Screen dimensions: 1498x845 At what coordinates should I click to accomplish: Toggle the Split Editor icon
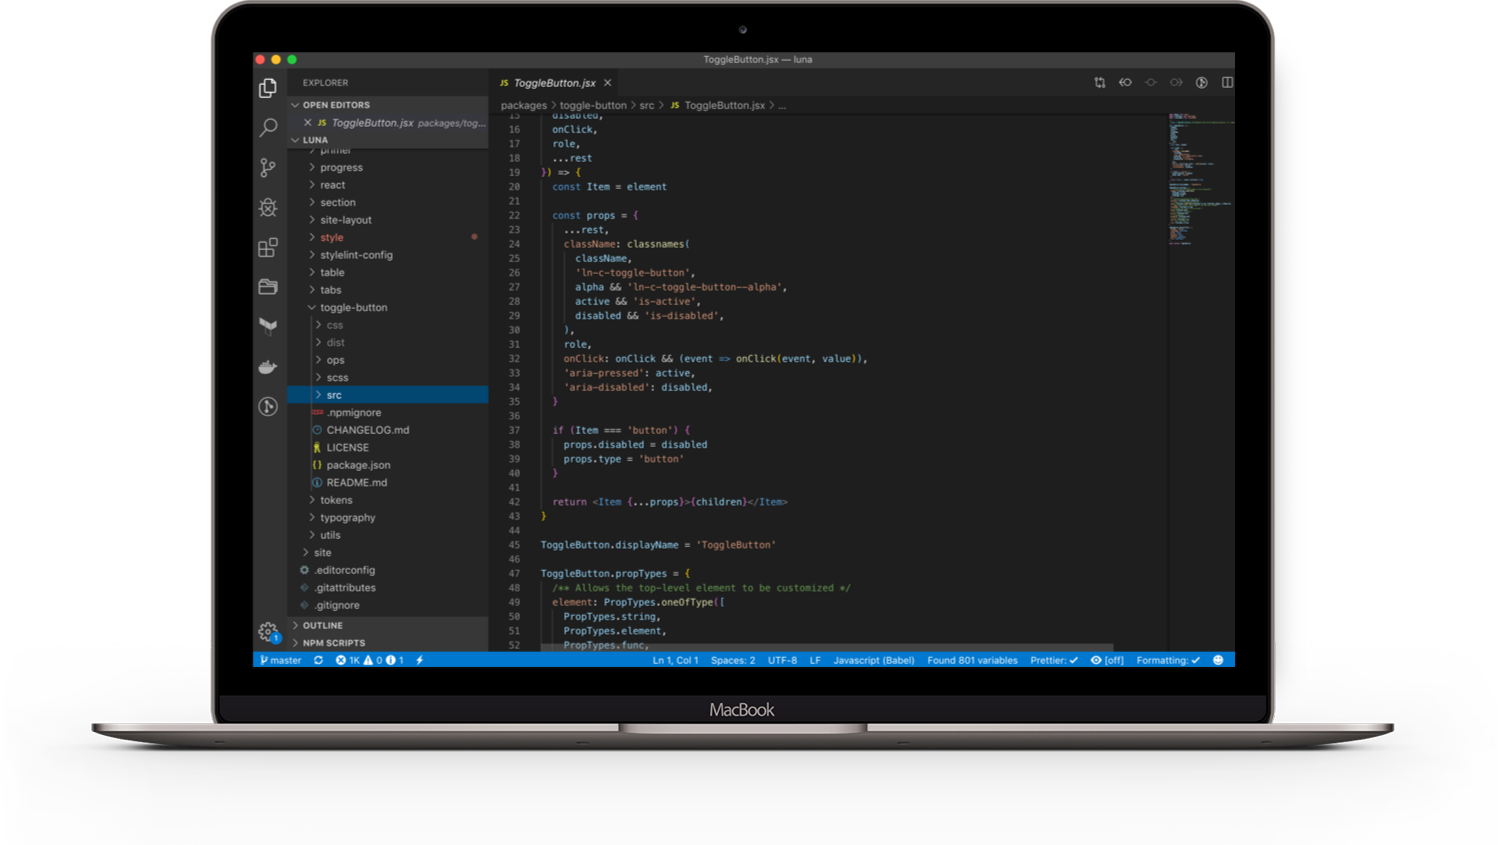1227,82
